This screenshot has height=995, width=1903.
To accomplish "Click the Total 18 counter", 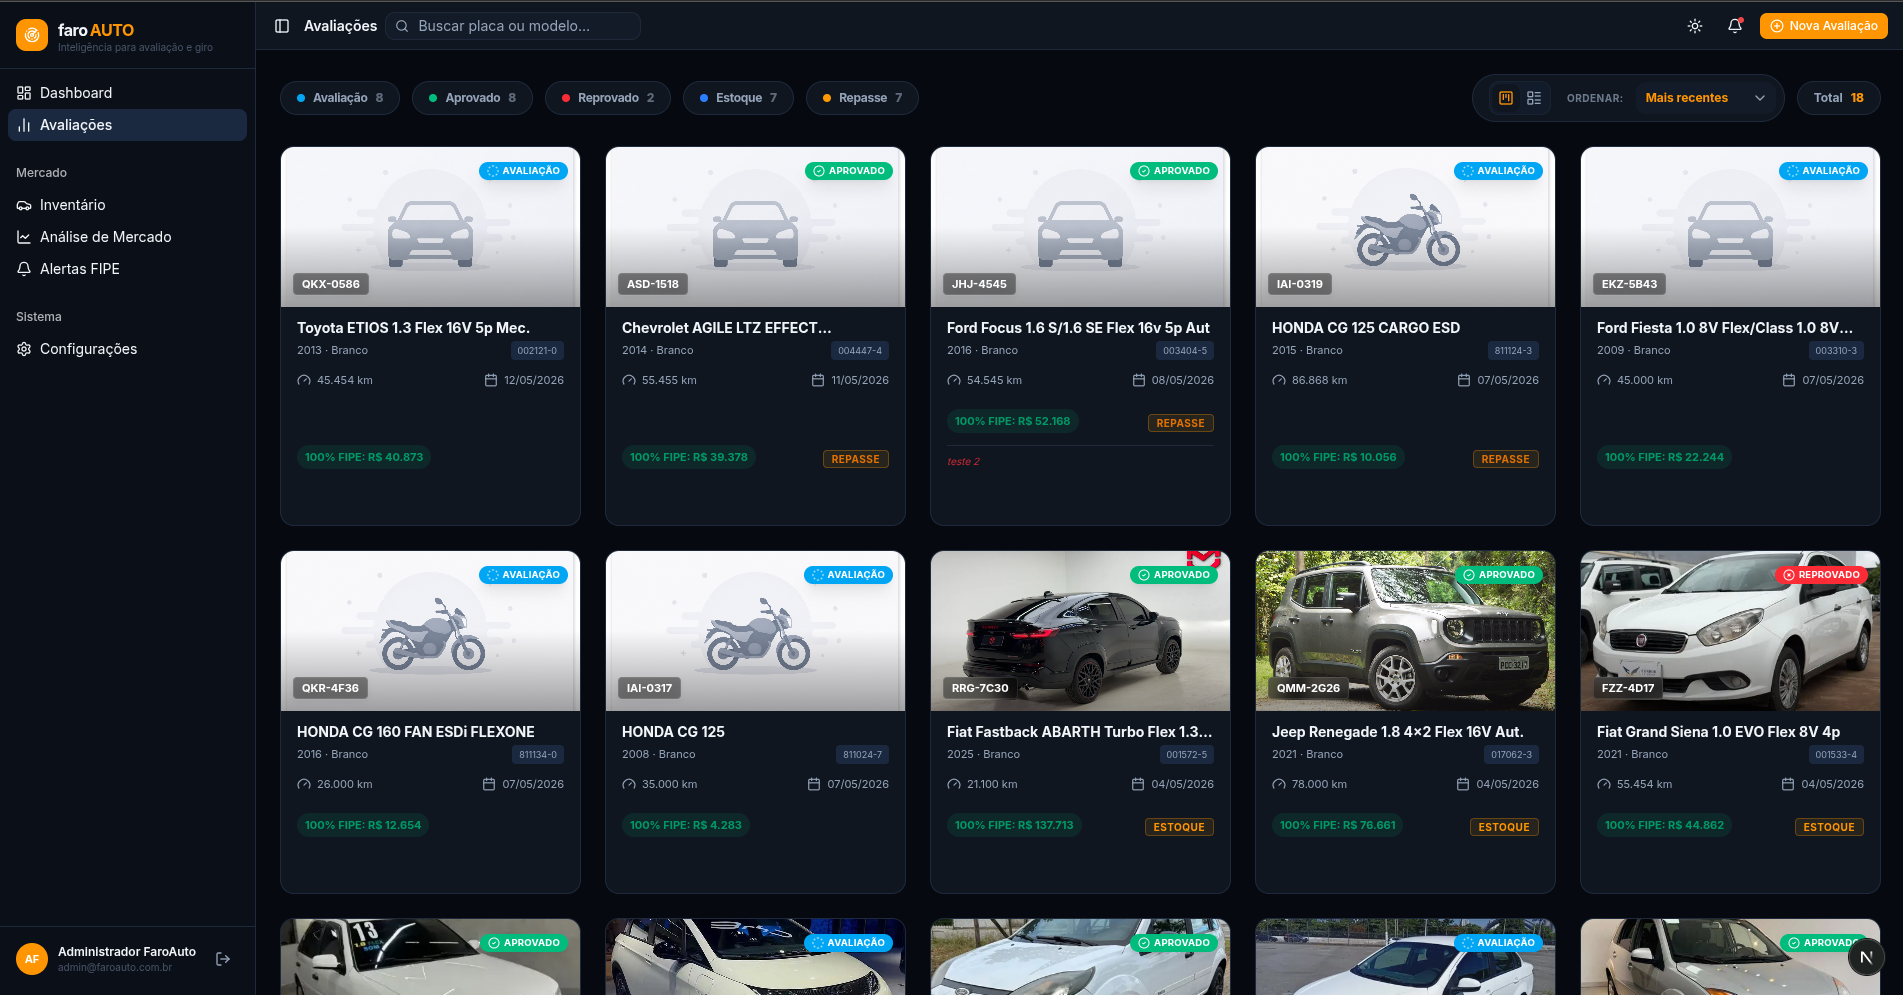I will pyautogui.click(x=1839, y=98).
